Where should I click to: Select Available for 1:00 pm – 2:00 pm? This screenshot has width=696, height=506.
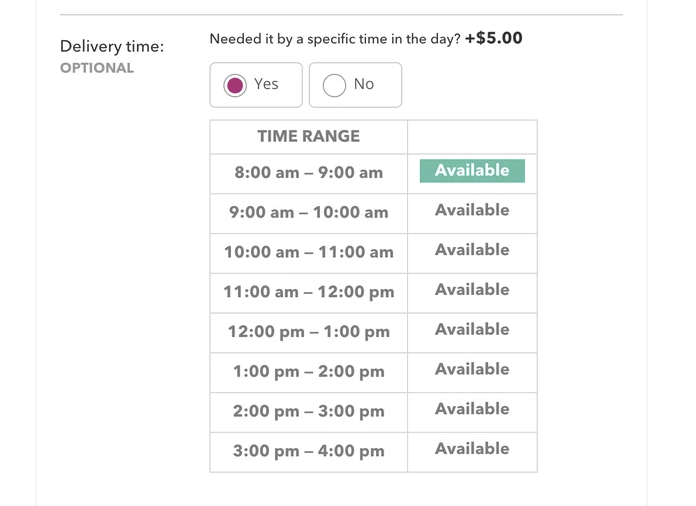tap(472, 370)
